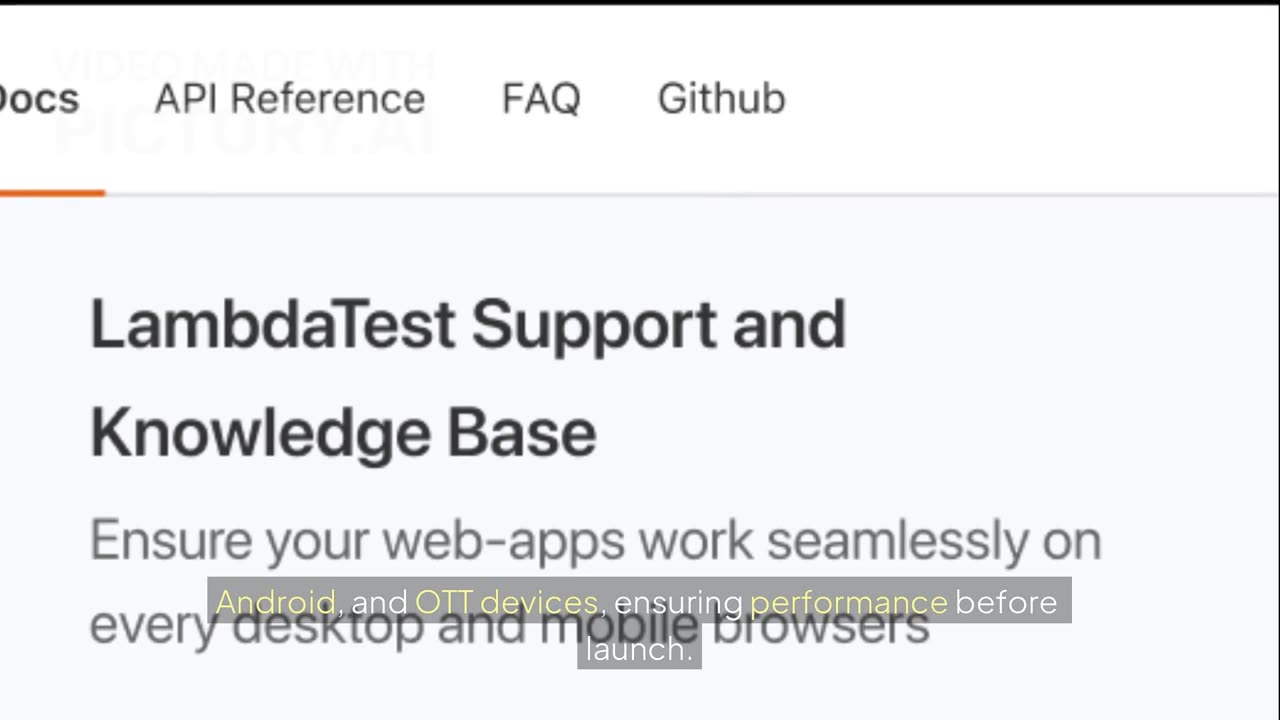The height and width of the screenshot is (720, 1280).
Task: Click highlighted "OTT devices" caption text
Action: pos(506,602)
